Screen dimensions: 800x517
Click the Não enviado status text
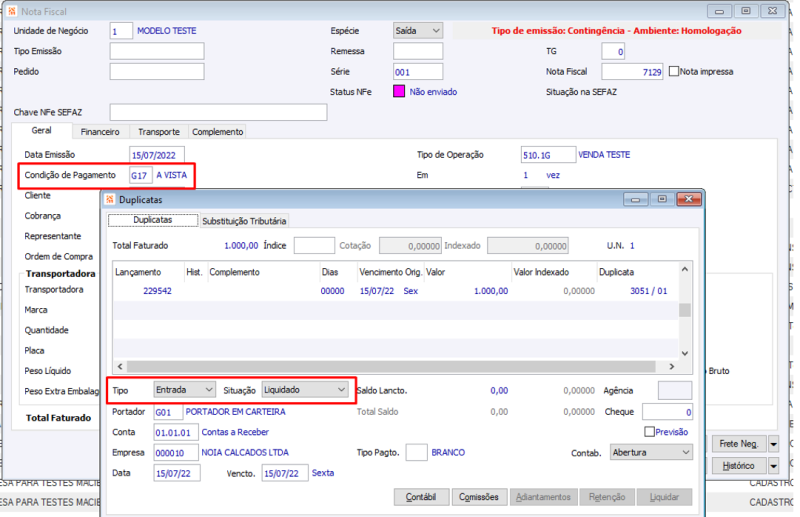[x=433, y=92]
